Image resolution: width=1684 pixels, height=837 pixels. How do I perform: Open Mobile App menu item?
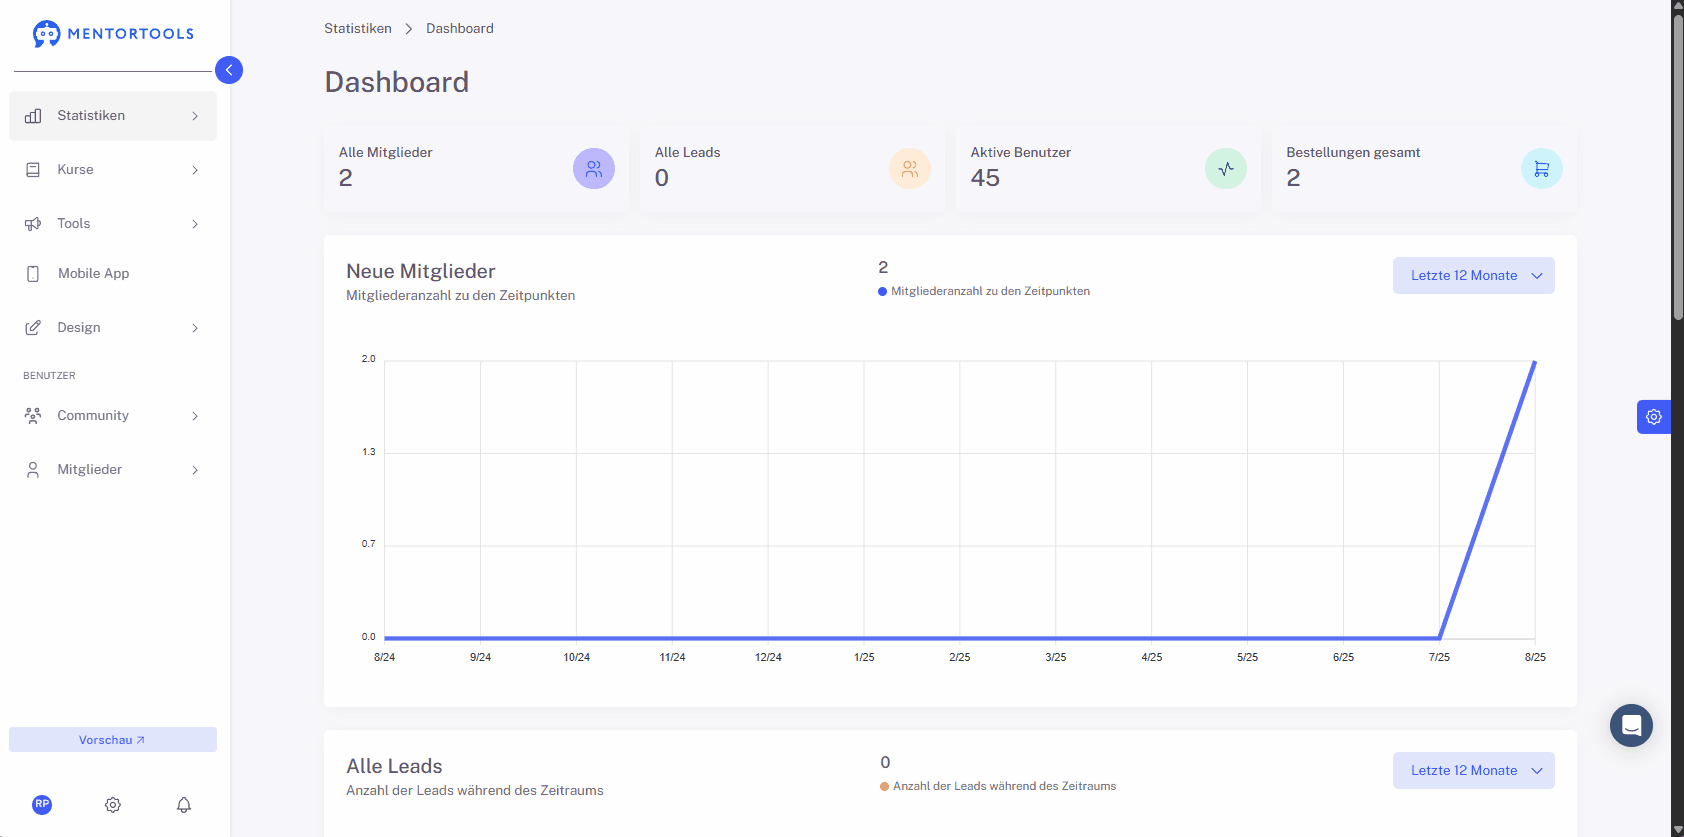pyautogui.click(x=113, y=274)
